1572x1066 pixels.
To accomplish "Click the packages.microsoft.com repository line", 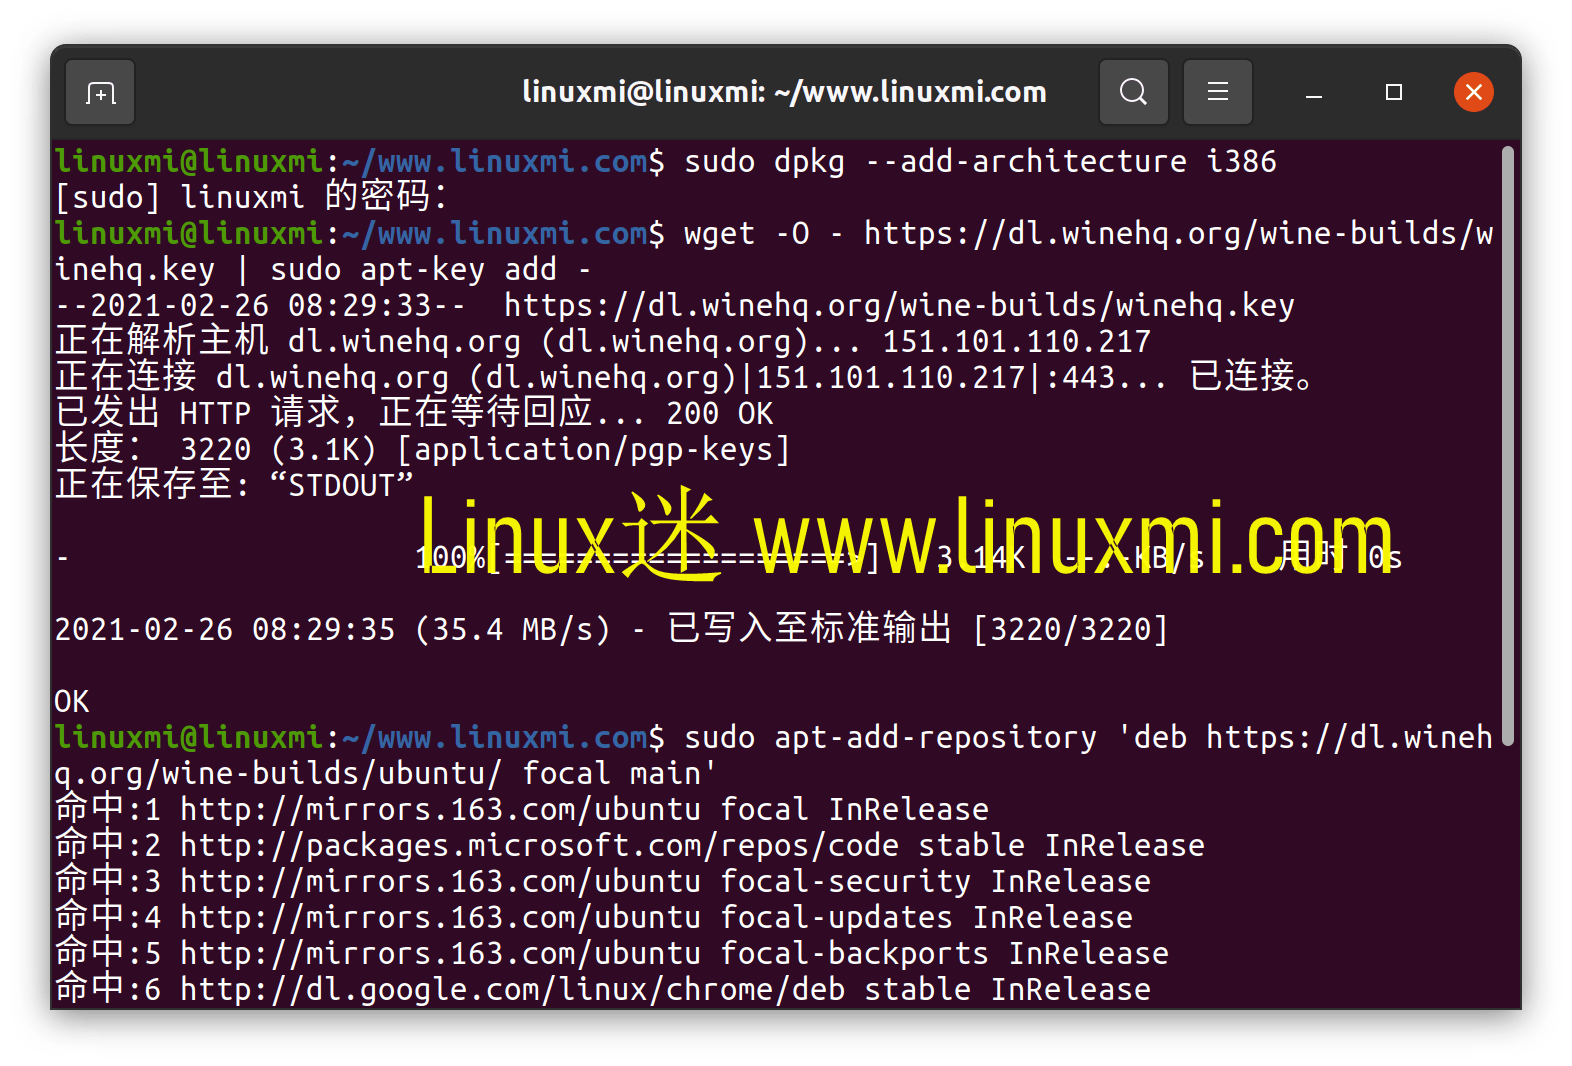I will [630, 846].
